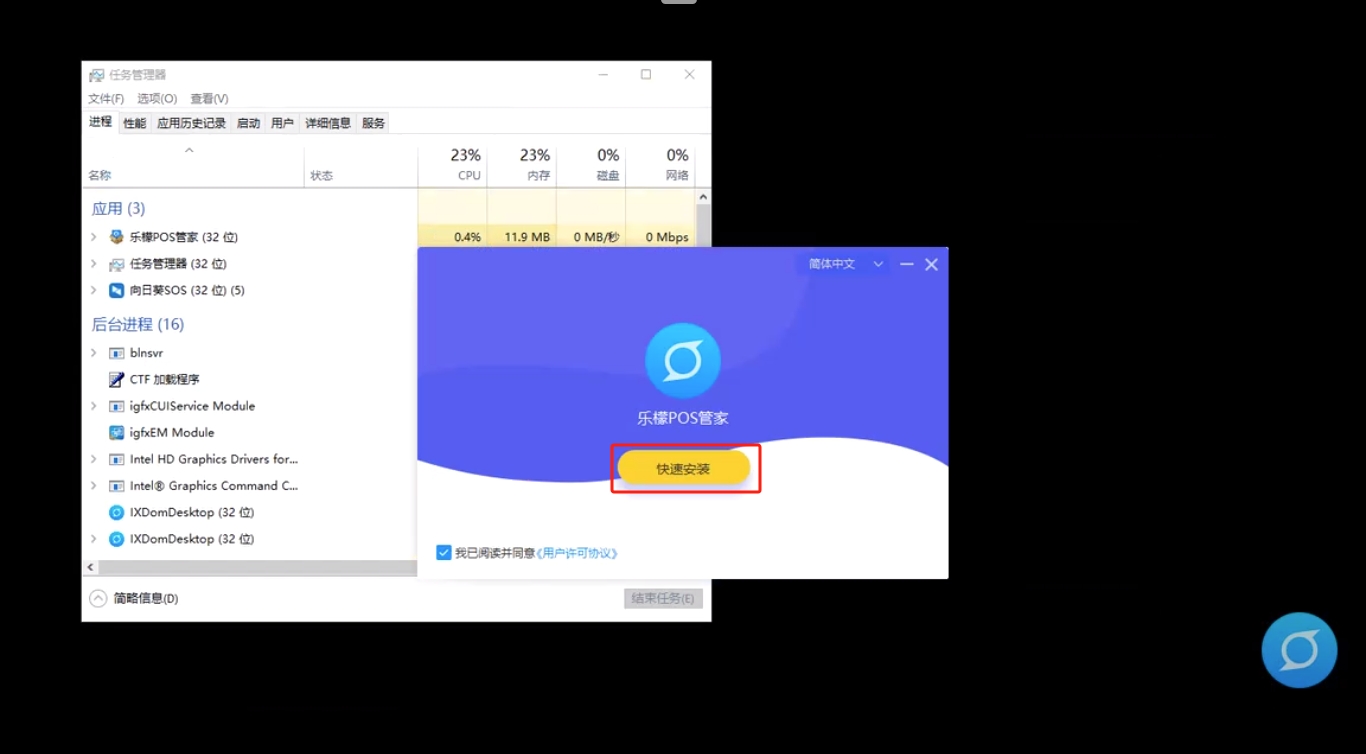The width and height of the screenshot is (1366, 754).
Task: Click the Task Manager title bar icon
Action: [96, 75]
